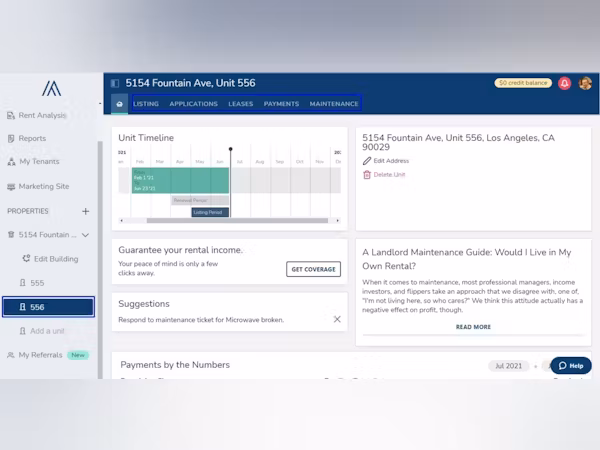Viewport: 600px width, 450px height.
Task: Open the user profile avatar
Action: pos(585,83)
